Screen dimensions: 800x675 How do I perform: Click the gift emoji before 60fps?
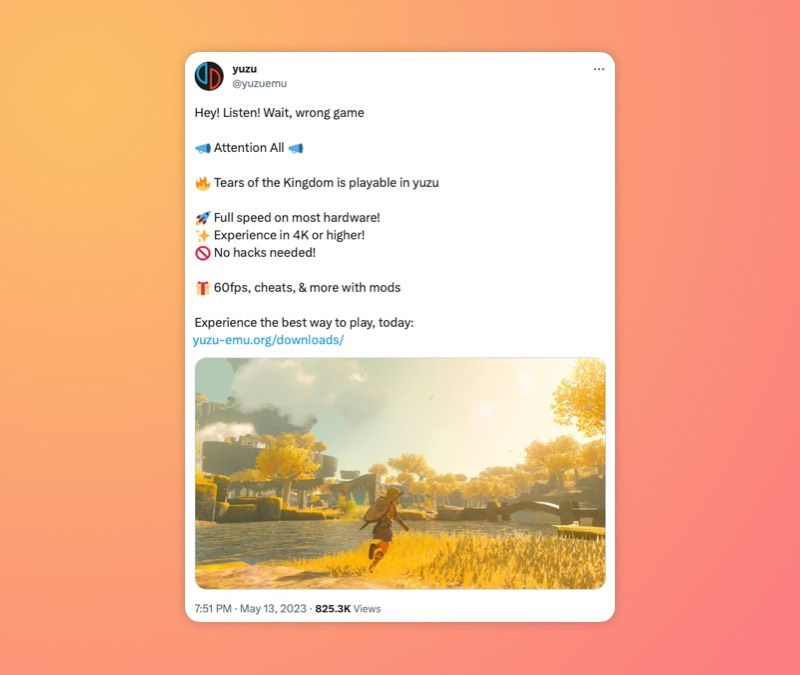[203, 288]
